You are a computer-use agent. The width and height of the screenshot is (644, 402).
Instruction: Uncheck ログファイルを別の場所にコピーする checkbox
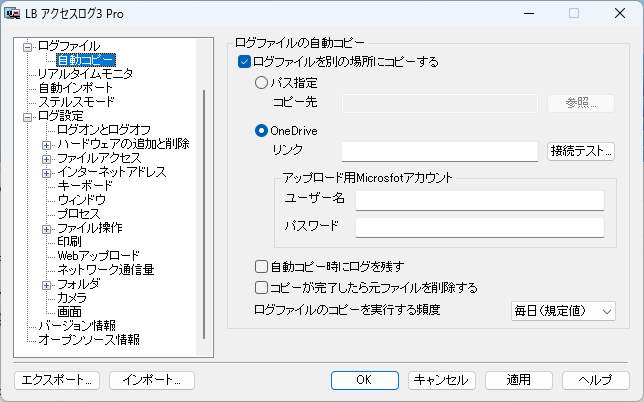(x=244, y=62)
